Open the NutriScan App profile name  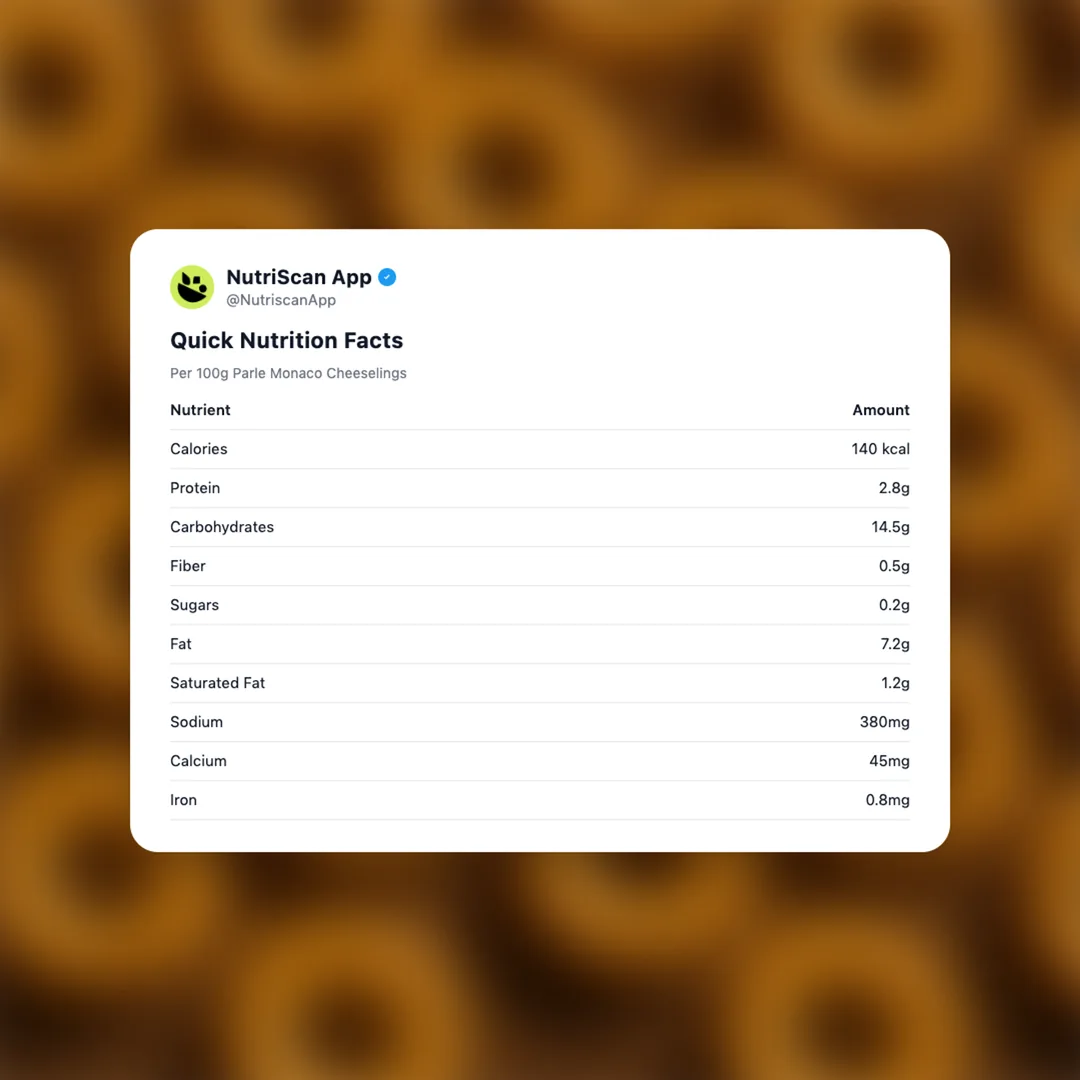(298, 277)
